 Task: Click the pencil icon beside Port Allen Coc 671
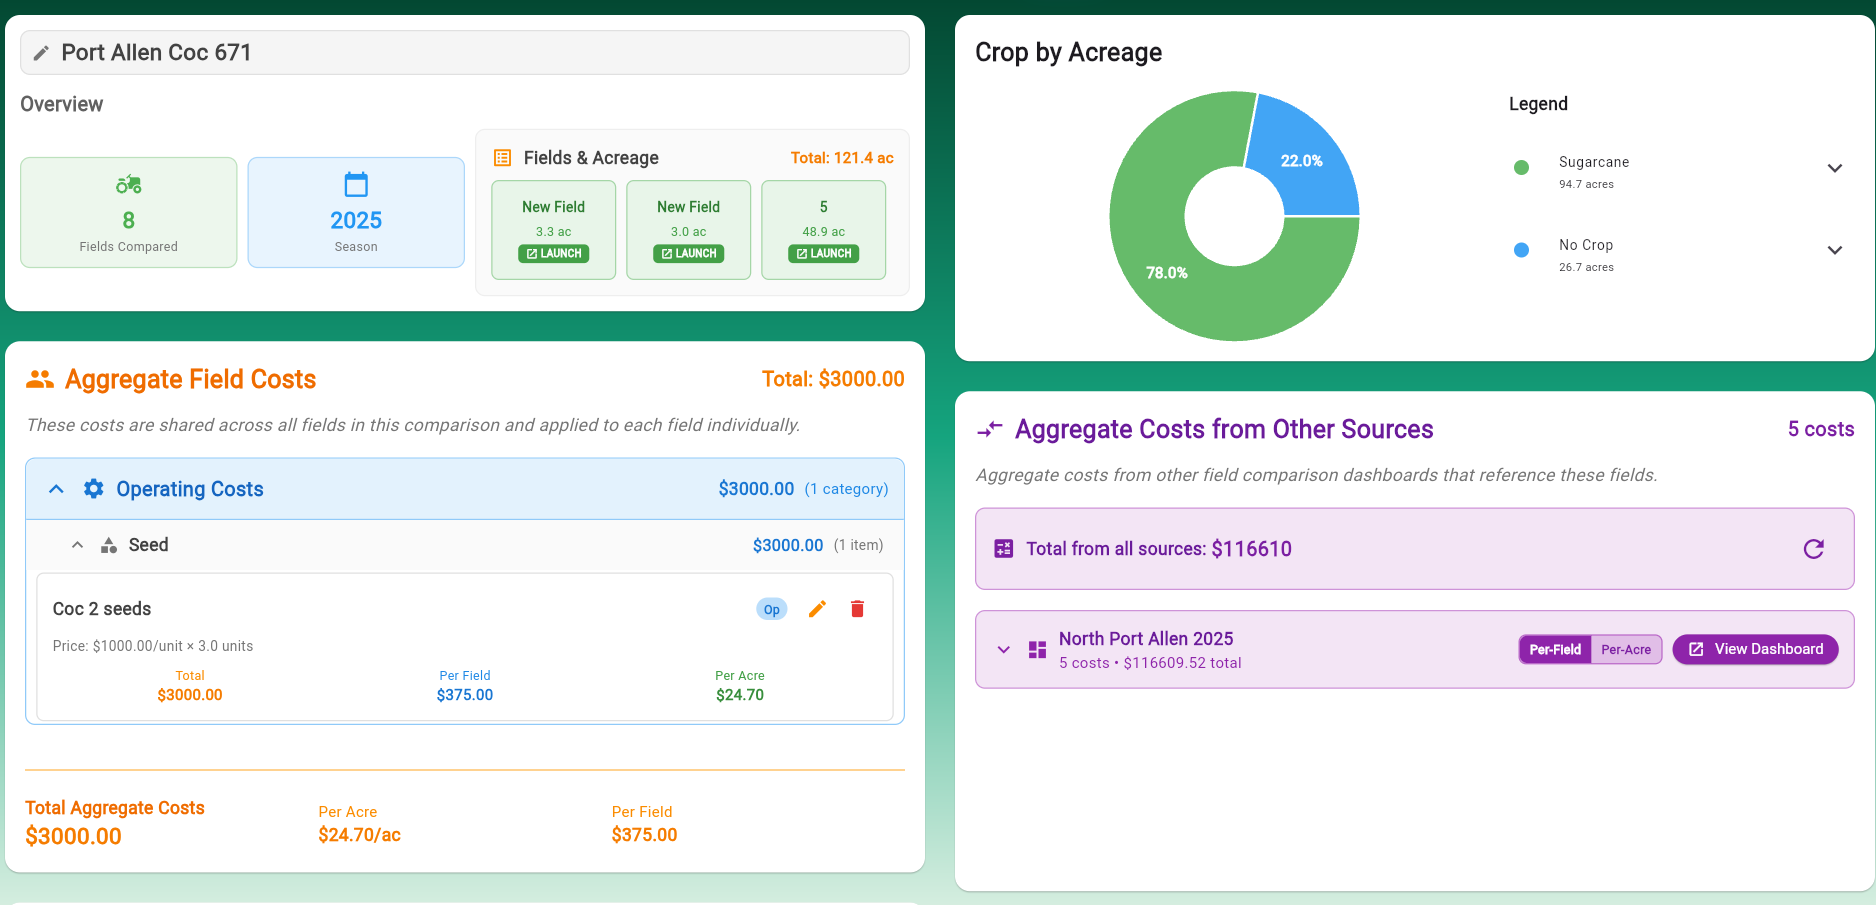(x=41, y=53)
